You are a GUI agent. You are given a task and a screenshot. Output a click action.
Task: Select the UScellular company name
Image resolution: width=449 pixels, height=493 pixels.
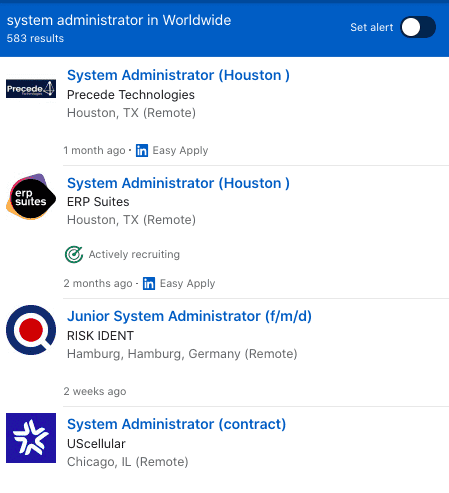click(x=96, y=444)
